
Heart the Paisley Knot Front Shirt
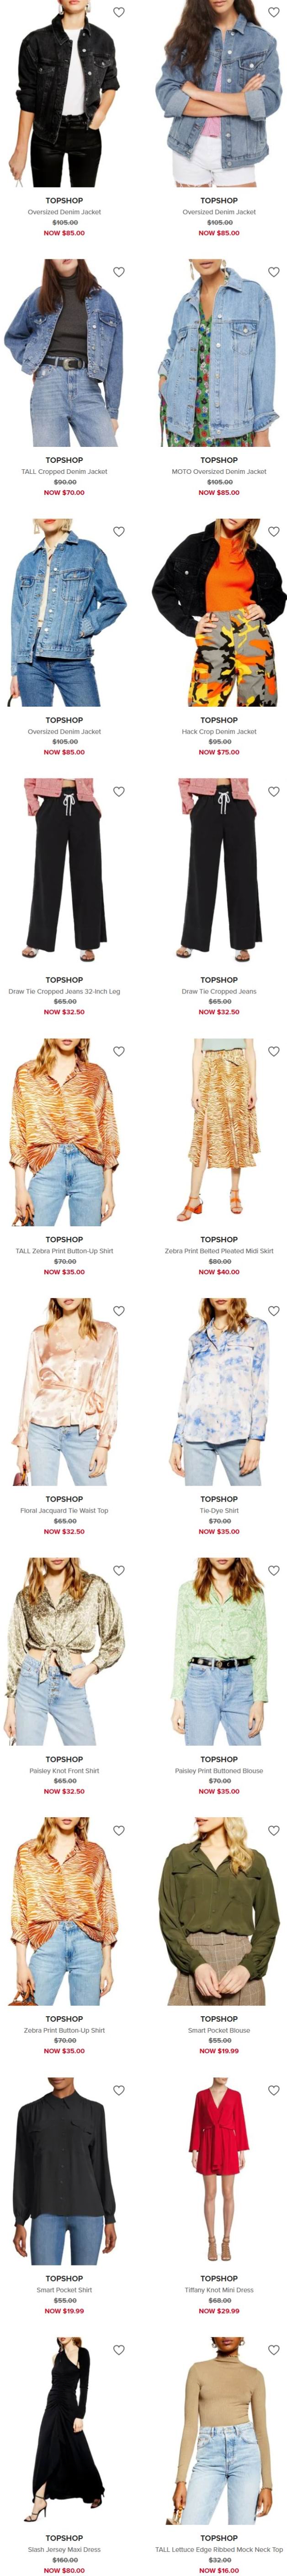pyautogui.click(x=118, y=1571)
